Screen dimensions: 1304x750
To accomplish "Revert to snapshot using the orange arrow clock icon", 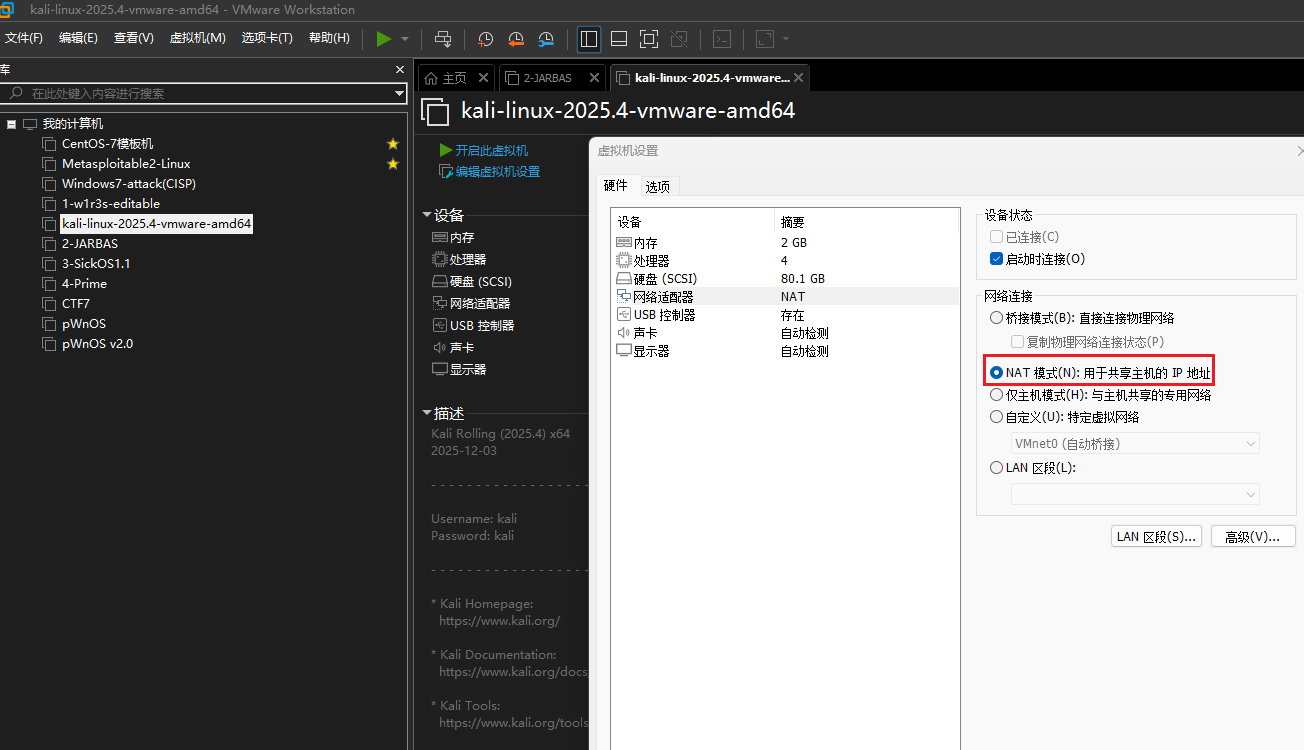I will [516, 39].
